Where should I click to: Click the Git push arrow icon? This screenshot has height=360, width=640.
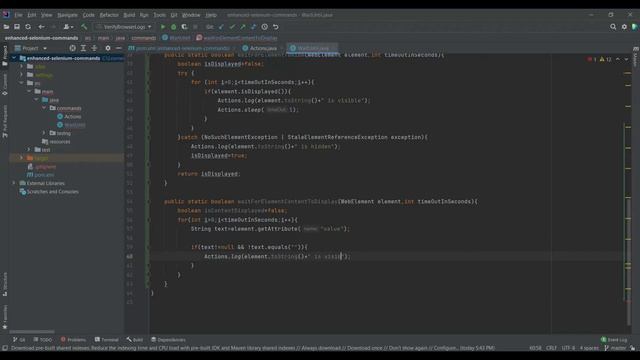pos(243,27)
